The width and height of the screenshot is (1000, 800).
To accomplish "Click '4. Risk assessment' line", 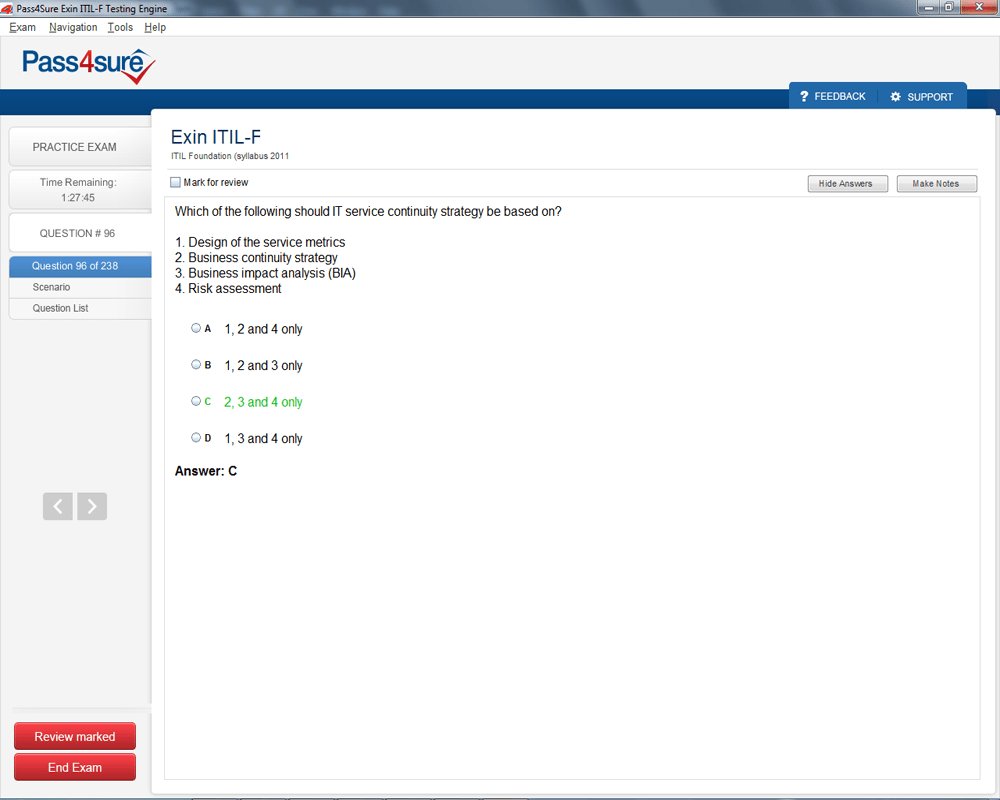I will point(228,288).
